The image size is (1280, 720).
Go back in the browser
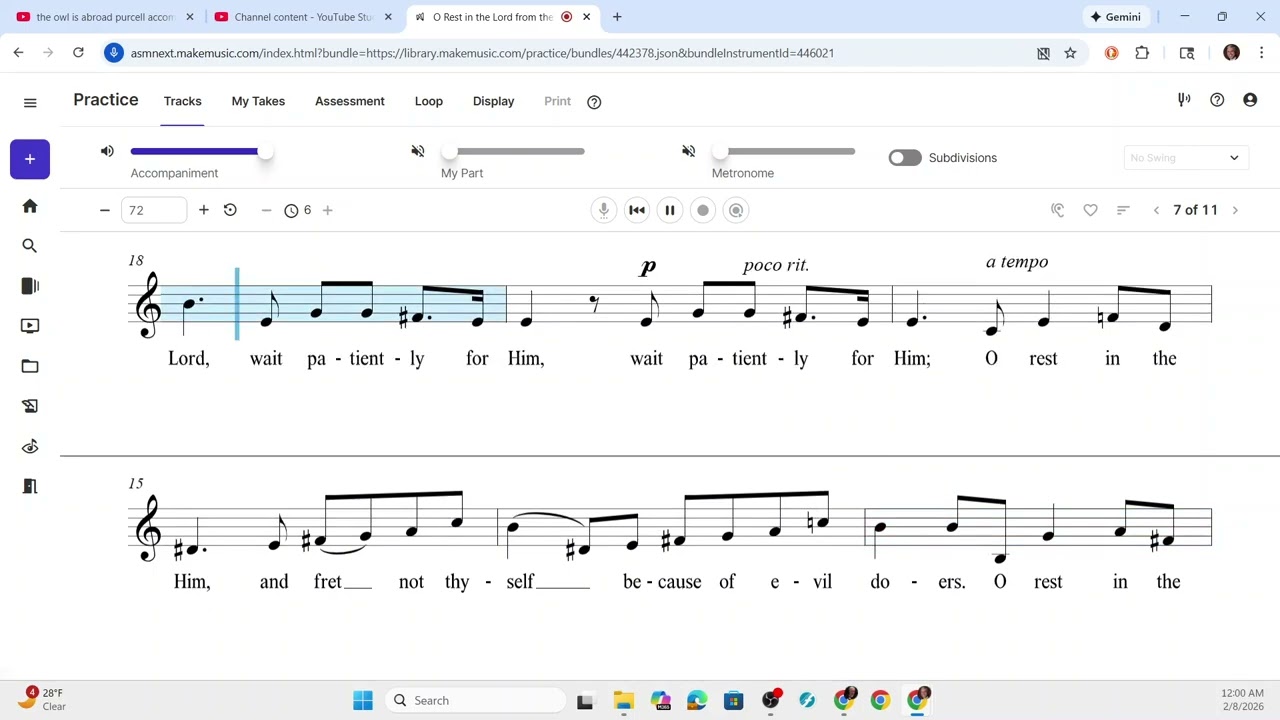[18, 53]
